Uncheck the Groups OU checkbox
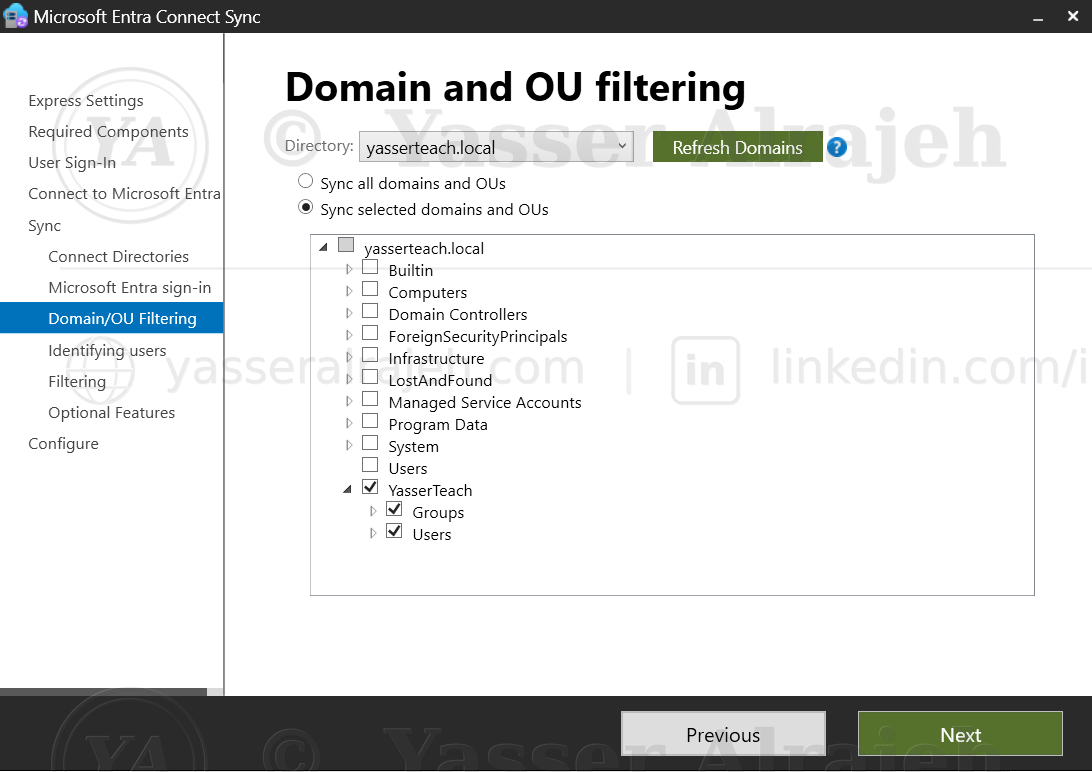The height and width of the screenshot is (772, 1092). tap(394, 510)
